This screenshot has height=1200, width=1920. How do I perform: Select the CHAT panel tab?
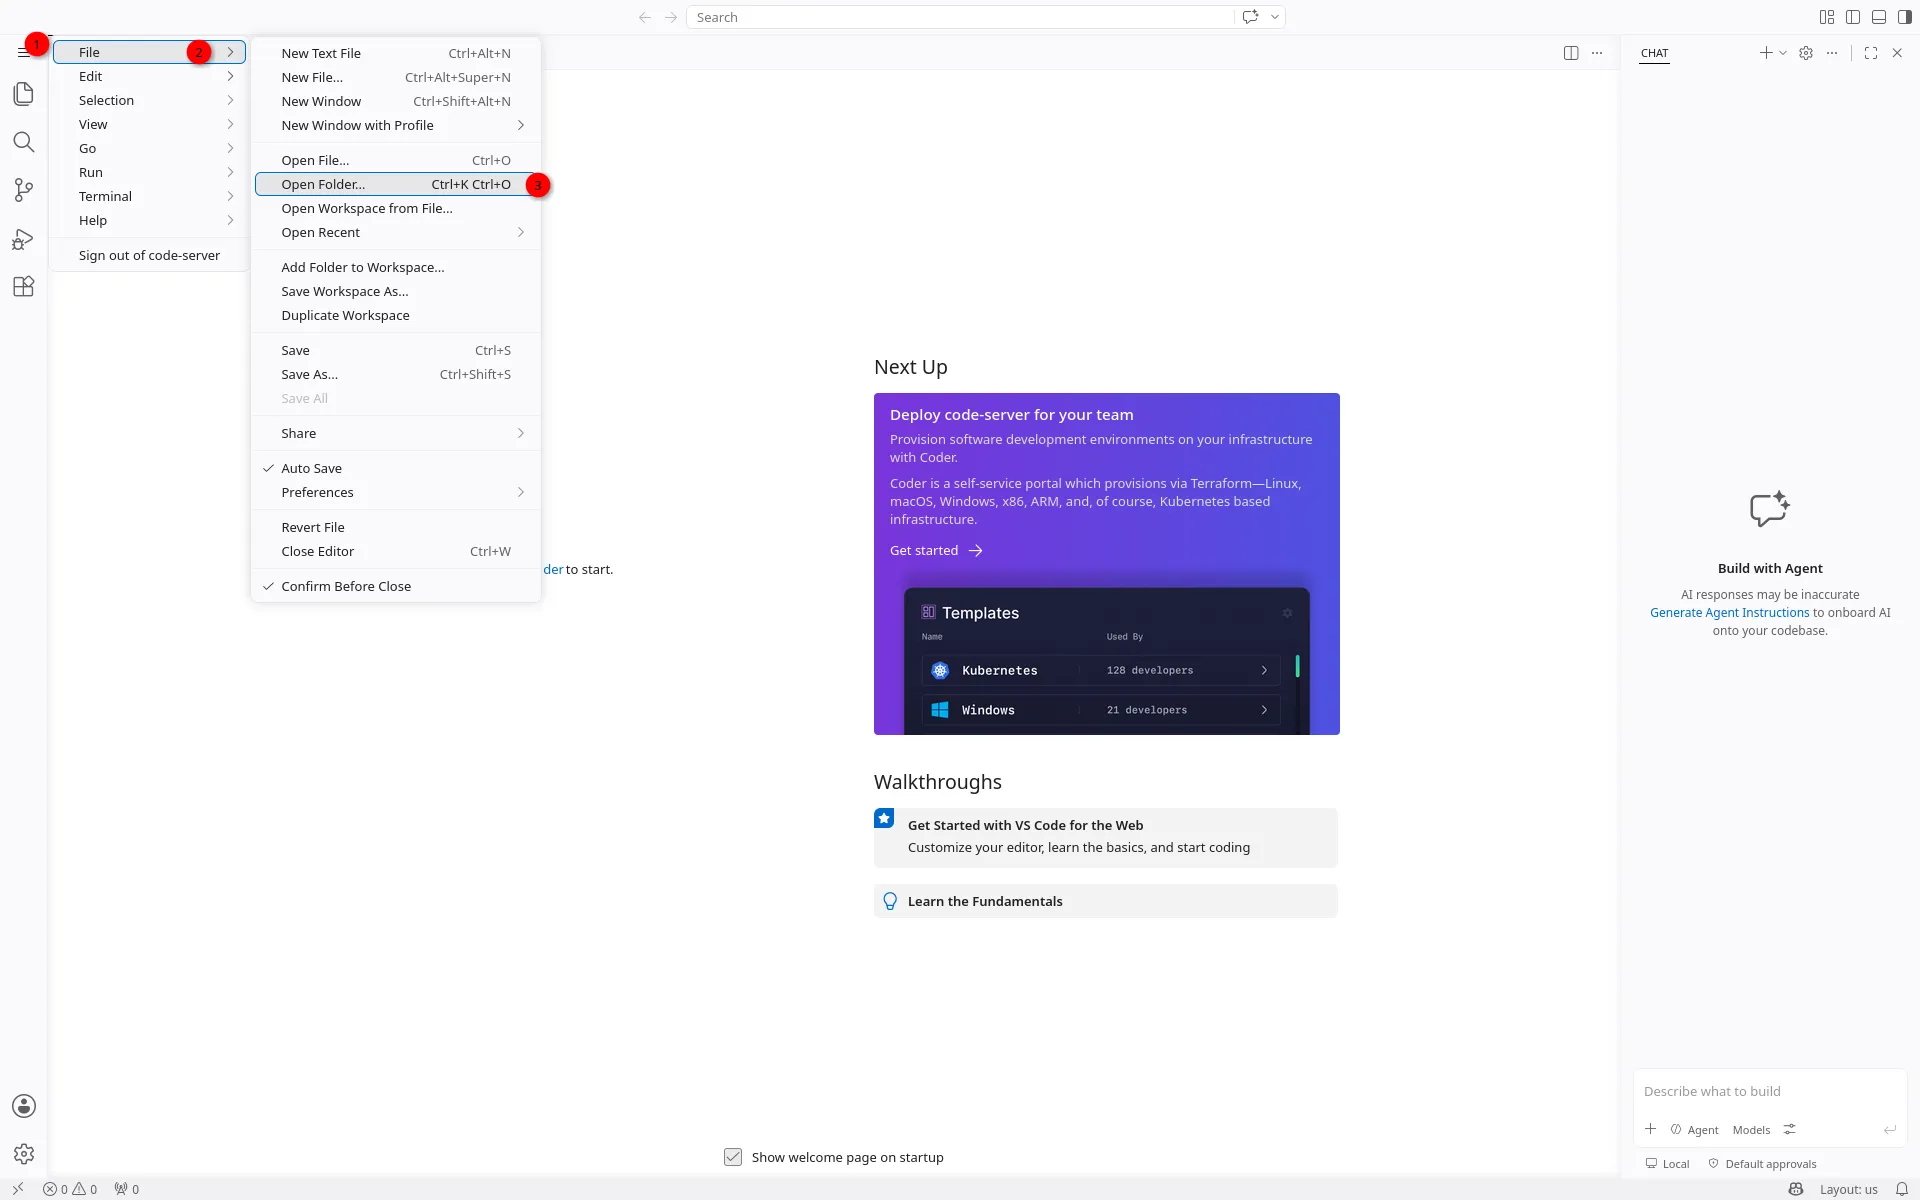coord(1654,53)
